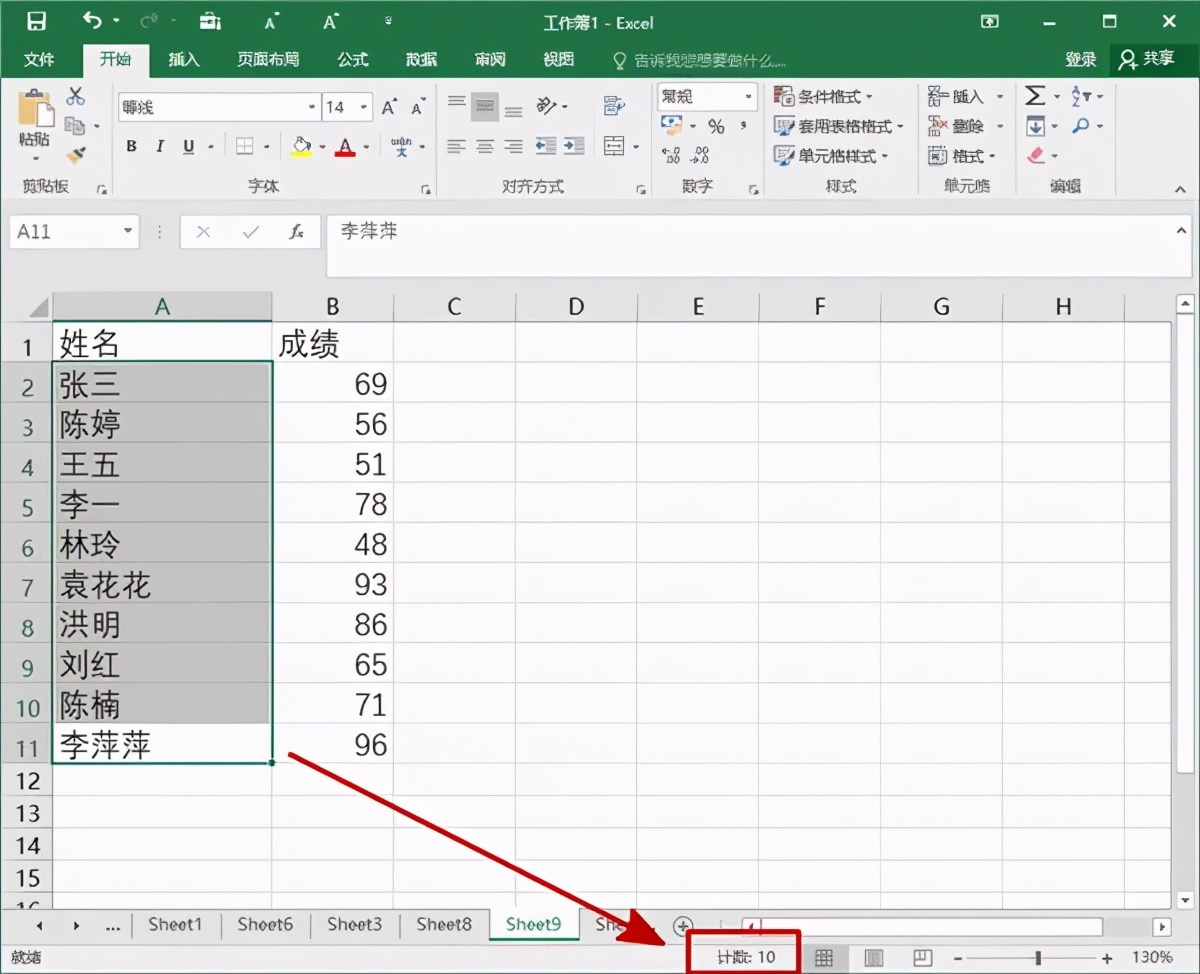
Task: Toggle underline formatting
Action: click(x=188, y=147)
